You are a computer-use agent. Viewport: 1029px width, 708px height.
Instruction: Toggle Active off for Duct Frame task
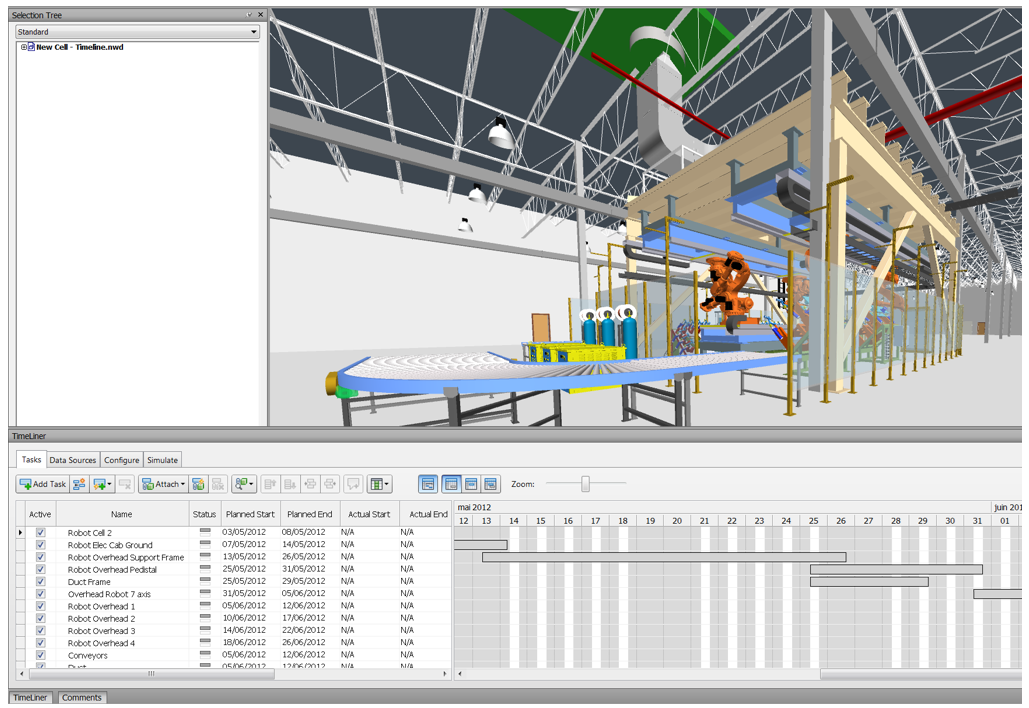coord(39,581)
